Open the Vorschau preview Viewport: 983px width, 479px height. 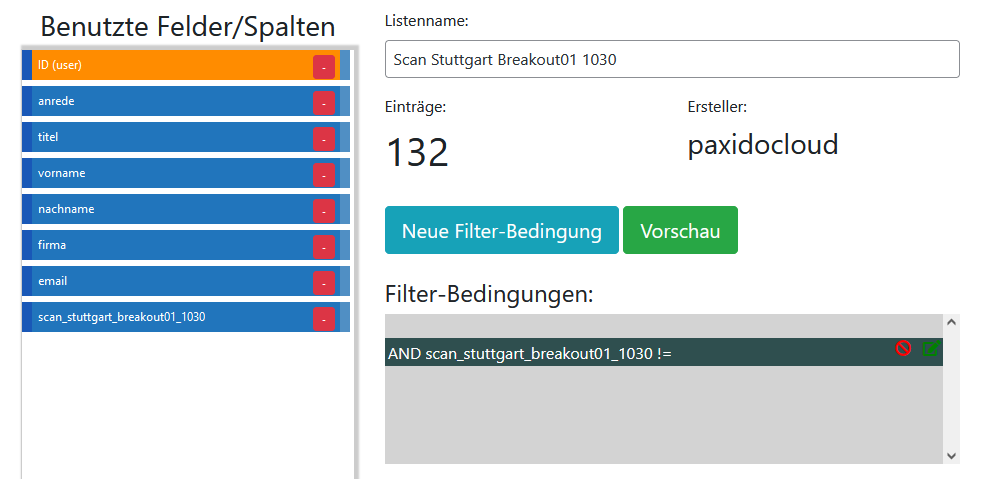[680, 231]
